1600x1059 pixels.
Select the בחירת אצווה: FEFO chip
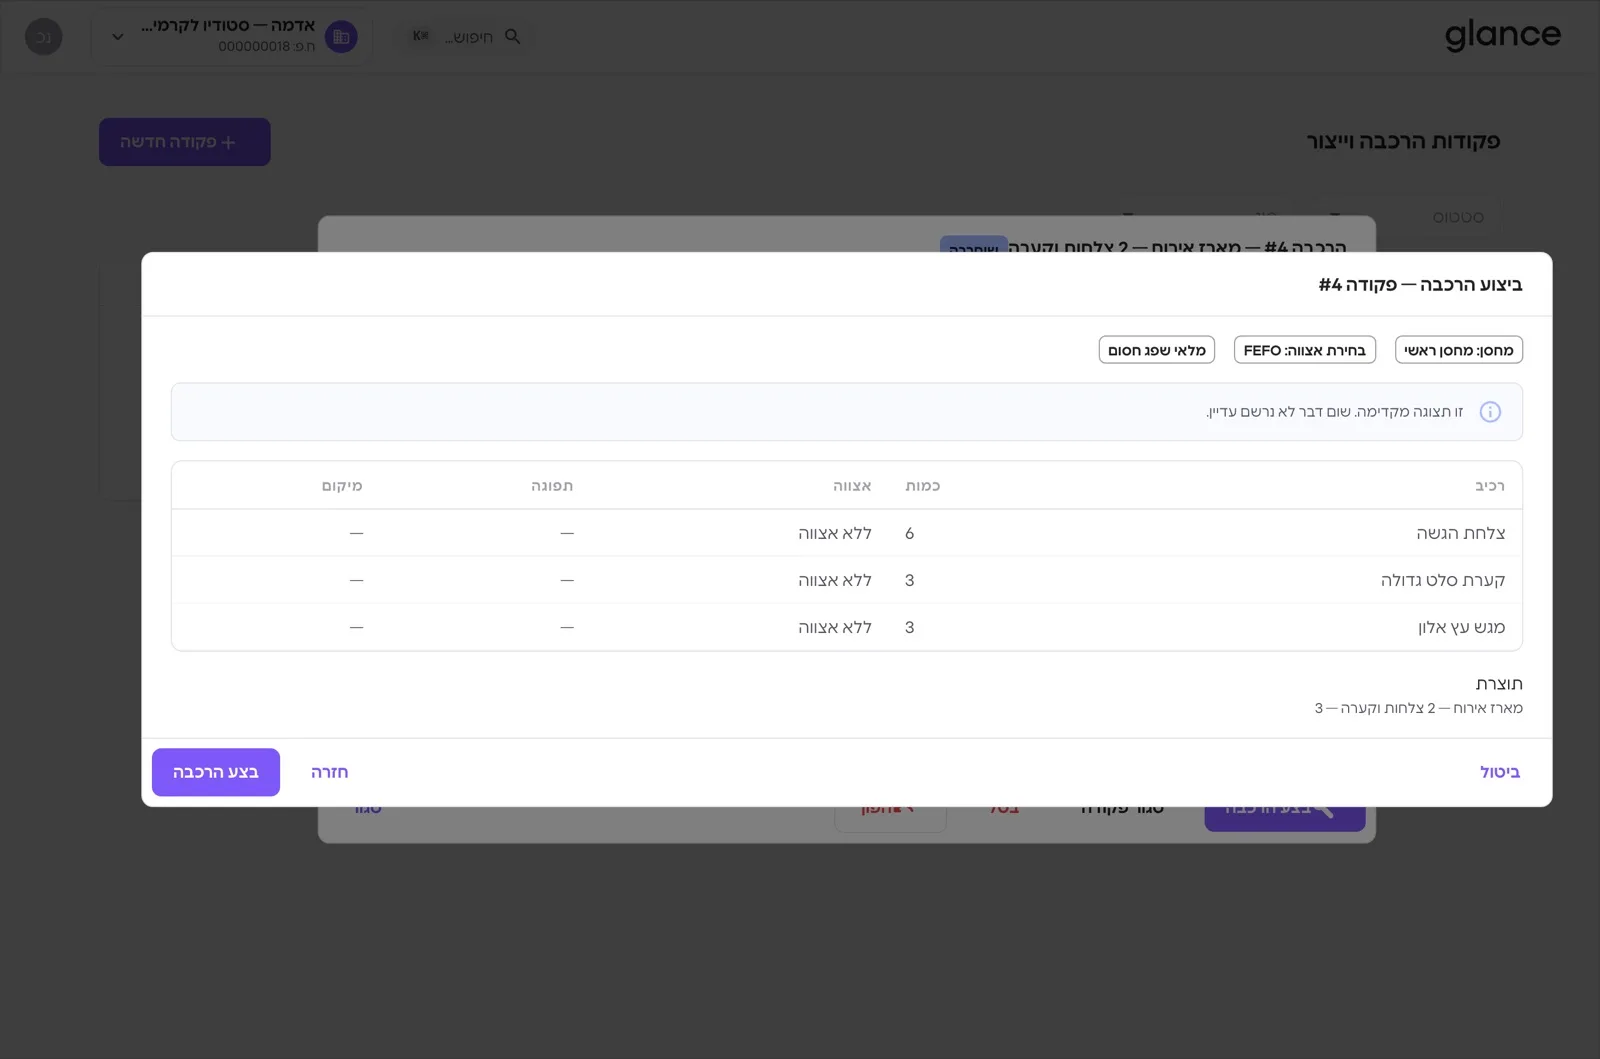point(1305,350)
